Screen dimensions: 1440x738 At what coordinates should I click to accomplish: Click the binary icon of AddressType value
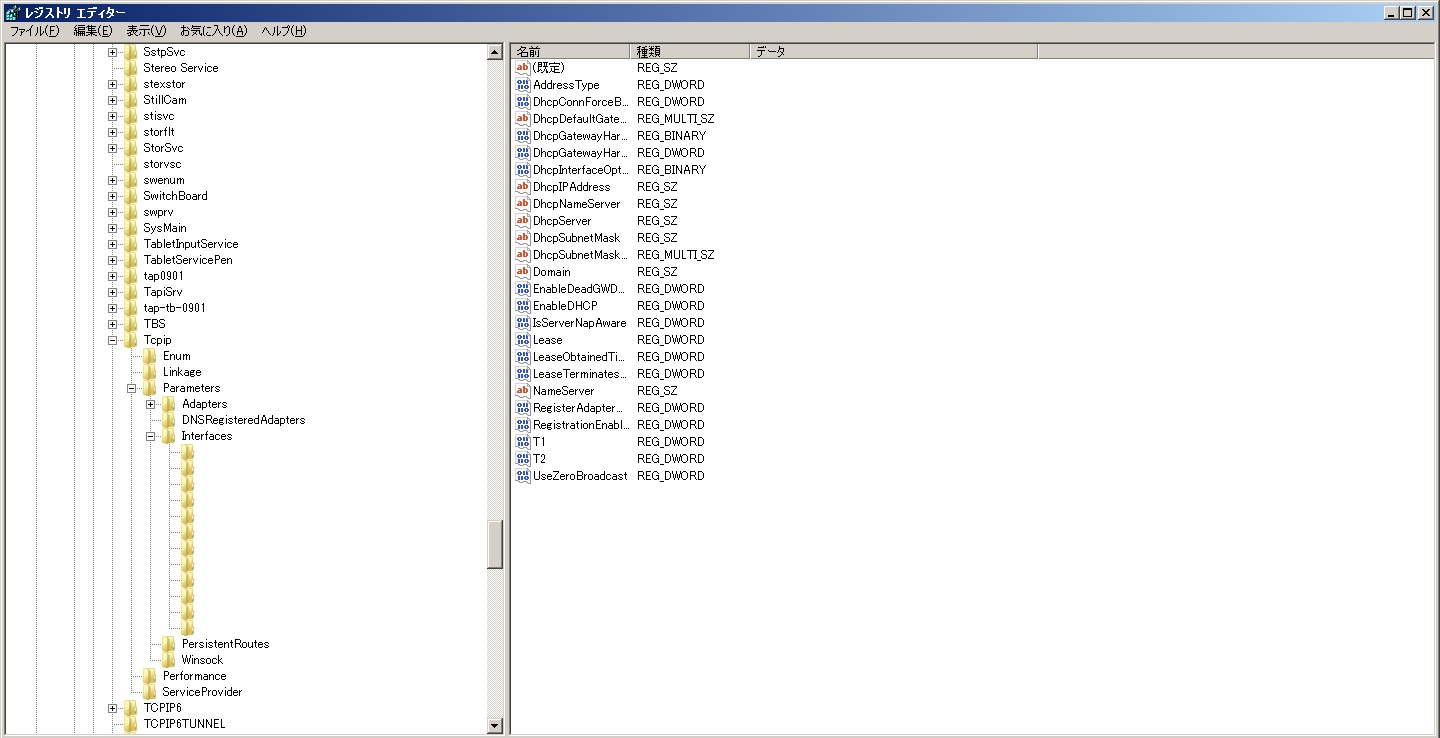pos(522,85)
